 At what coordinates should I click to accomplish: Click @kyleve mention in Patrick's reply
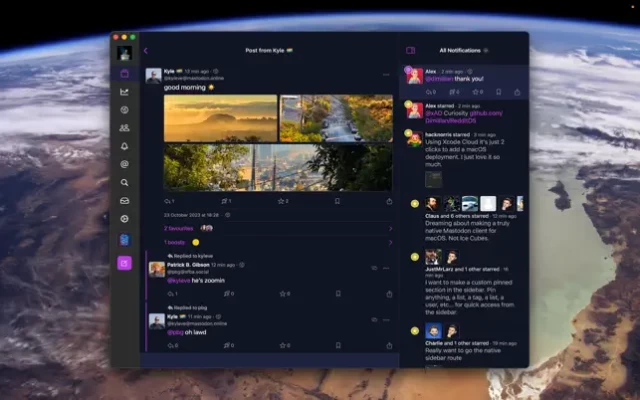pyautogui.click(x=176, y=281)
